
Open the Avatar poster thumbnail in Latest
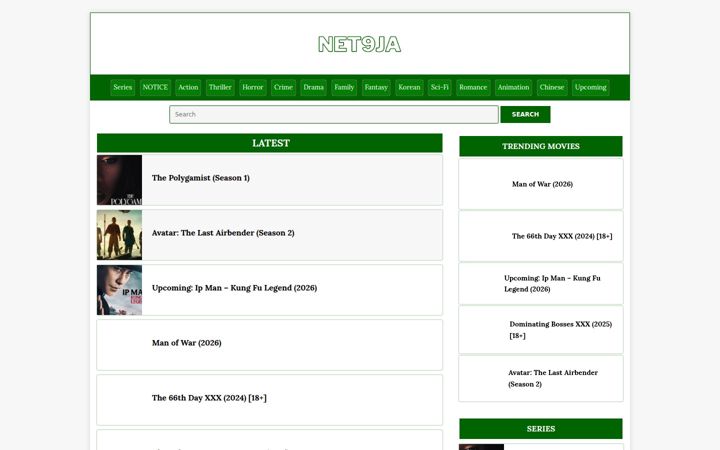[x=119, y=235]
